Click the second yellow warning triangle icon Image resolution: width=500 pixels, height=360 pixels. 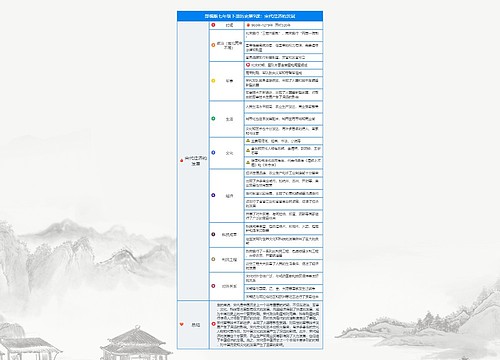point(248,150)
